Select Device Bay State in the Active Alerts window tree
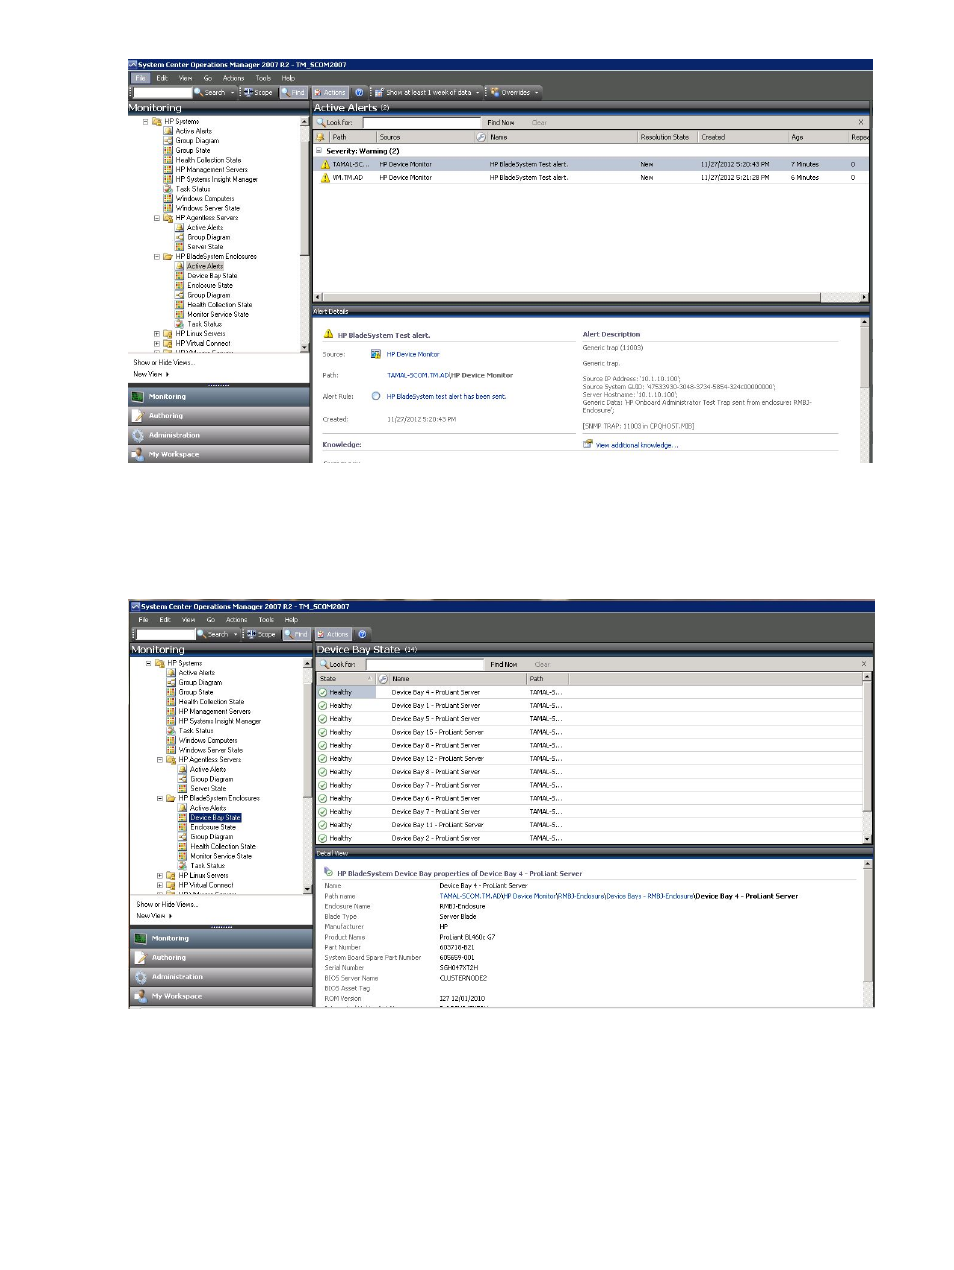 point(212,276)
